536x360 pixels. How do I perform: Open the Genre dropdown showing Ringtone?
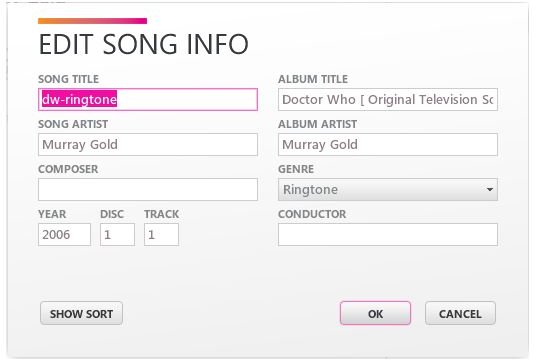pos(388,189)
